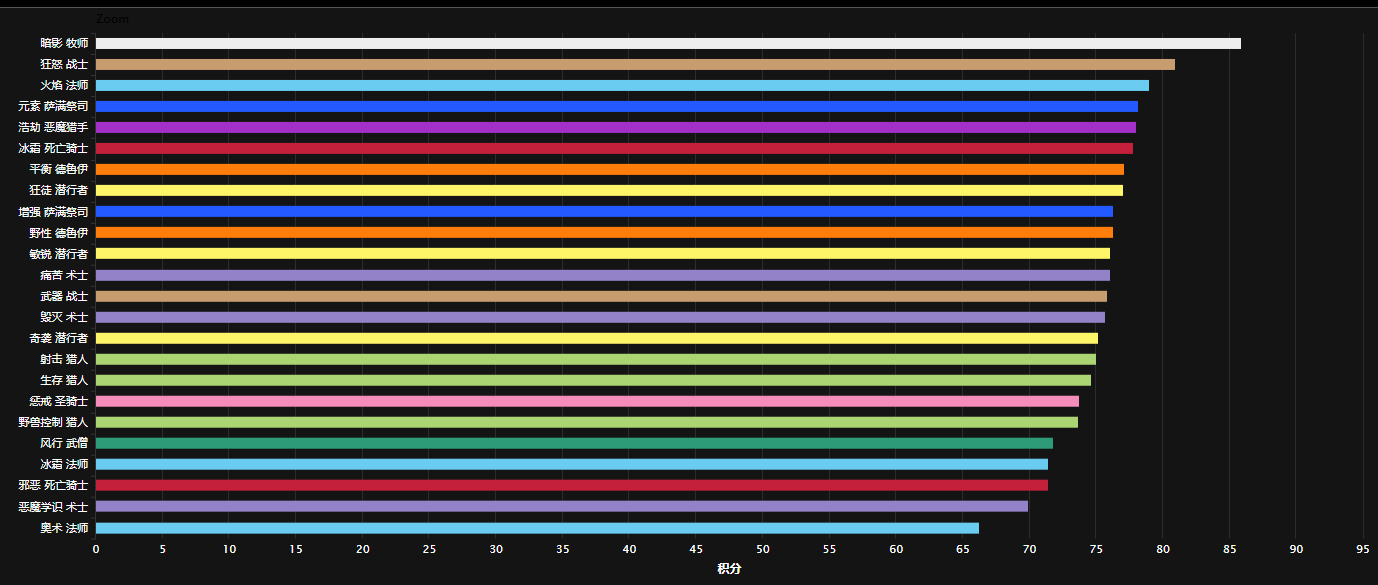Click the 邪恶 死亡骑士 axis label

click(53, 485)
